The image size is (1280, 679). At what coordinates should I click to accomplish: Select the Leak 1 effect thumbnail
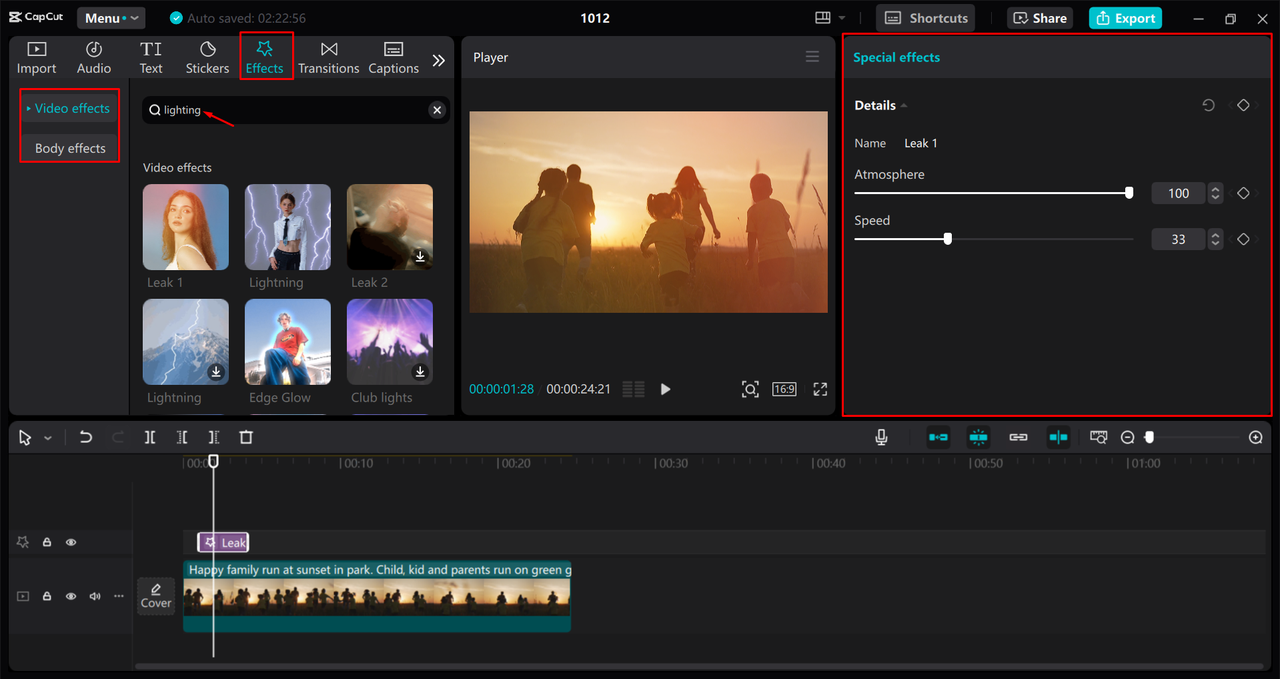pos(186,227)
